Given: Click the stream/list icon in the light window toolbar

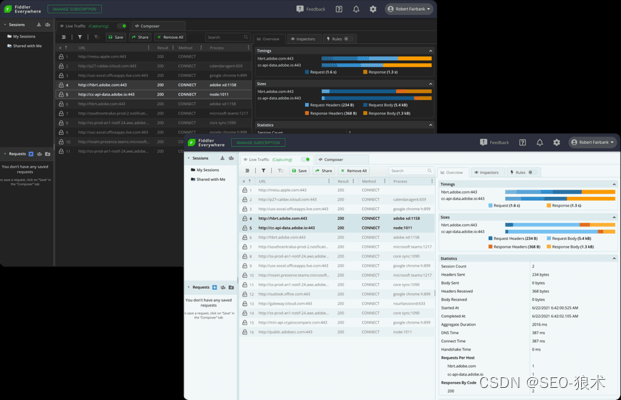Looking at the screenshot, I should point(247,171).
